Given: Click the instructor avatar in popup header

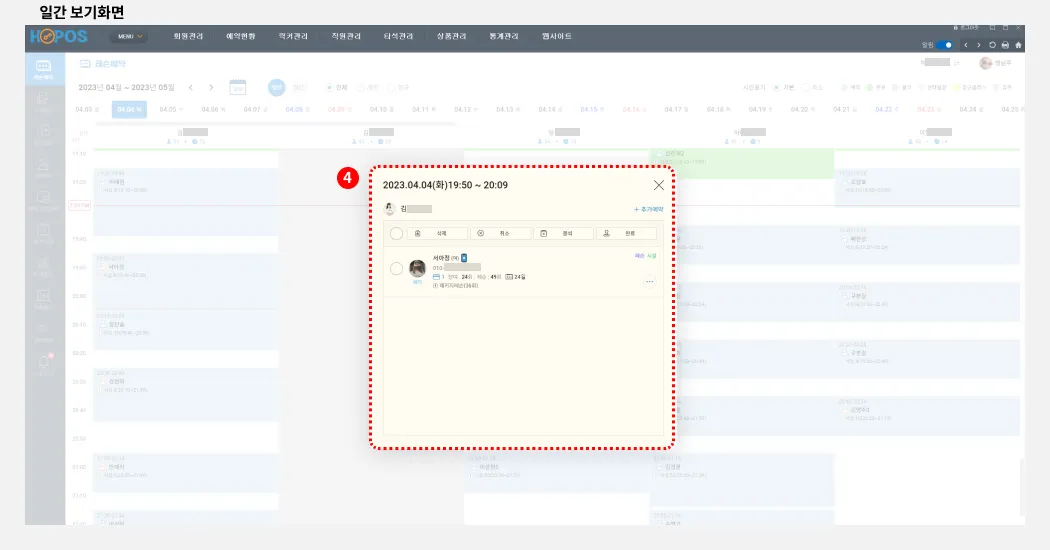Looking at the screenshot, I should pyautogui.click(x=390, y=209).
